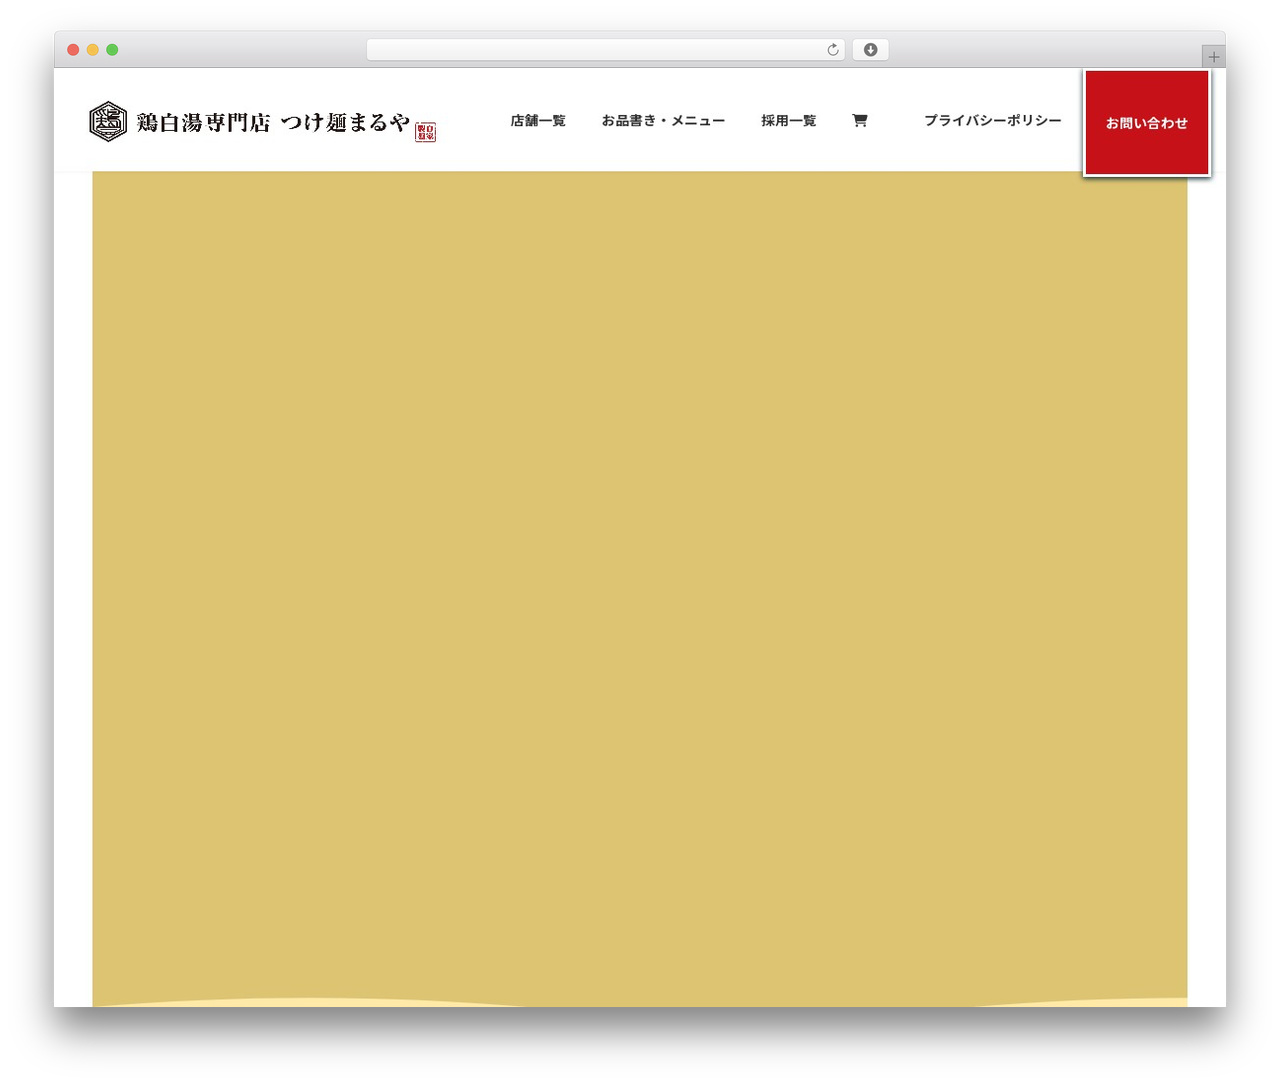Click the hexagon logo emblem
1280x1084 pixels.
click(x=108, y=122)
